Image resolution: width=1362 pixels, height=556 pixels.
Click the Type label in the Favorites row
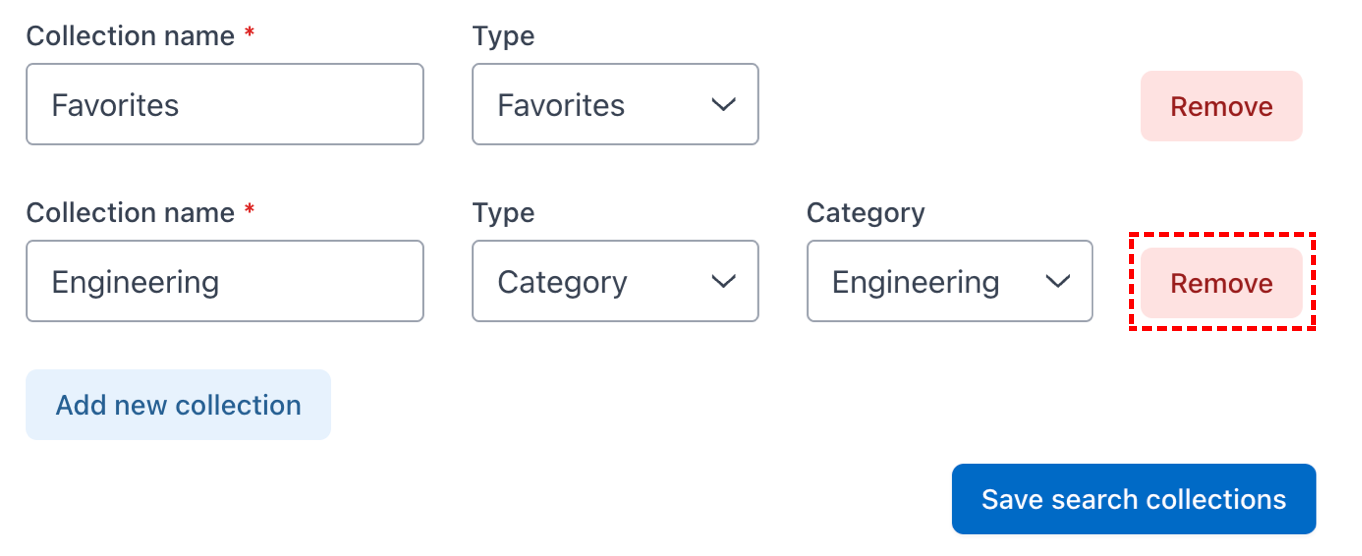503,37
